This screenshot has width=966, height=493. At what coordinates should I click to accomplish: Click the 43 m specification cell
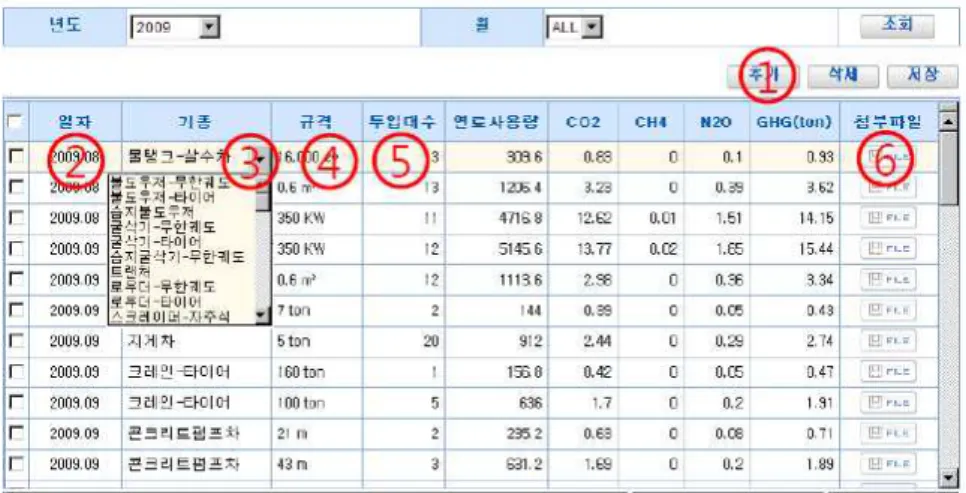317,464
